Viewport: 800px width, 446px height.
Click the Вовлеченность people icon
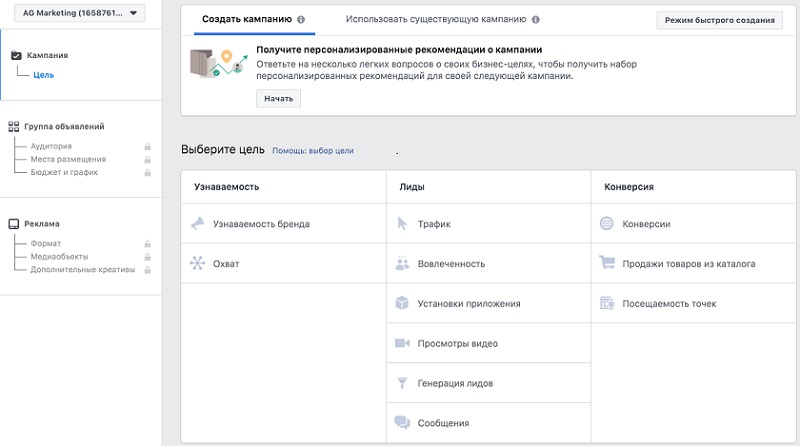[402, 263]
